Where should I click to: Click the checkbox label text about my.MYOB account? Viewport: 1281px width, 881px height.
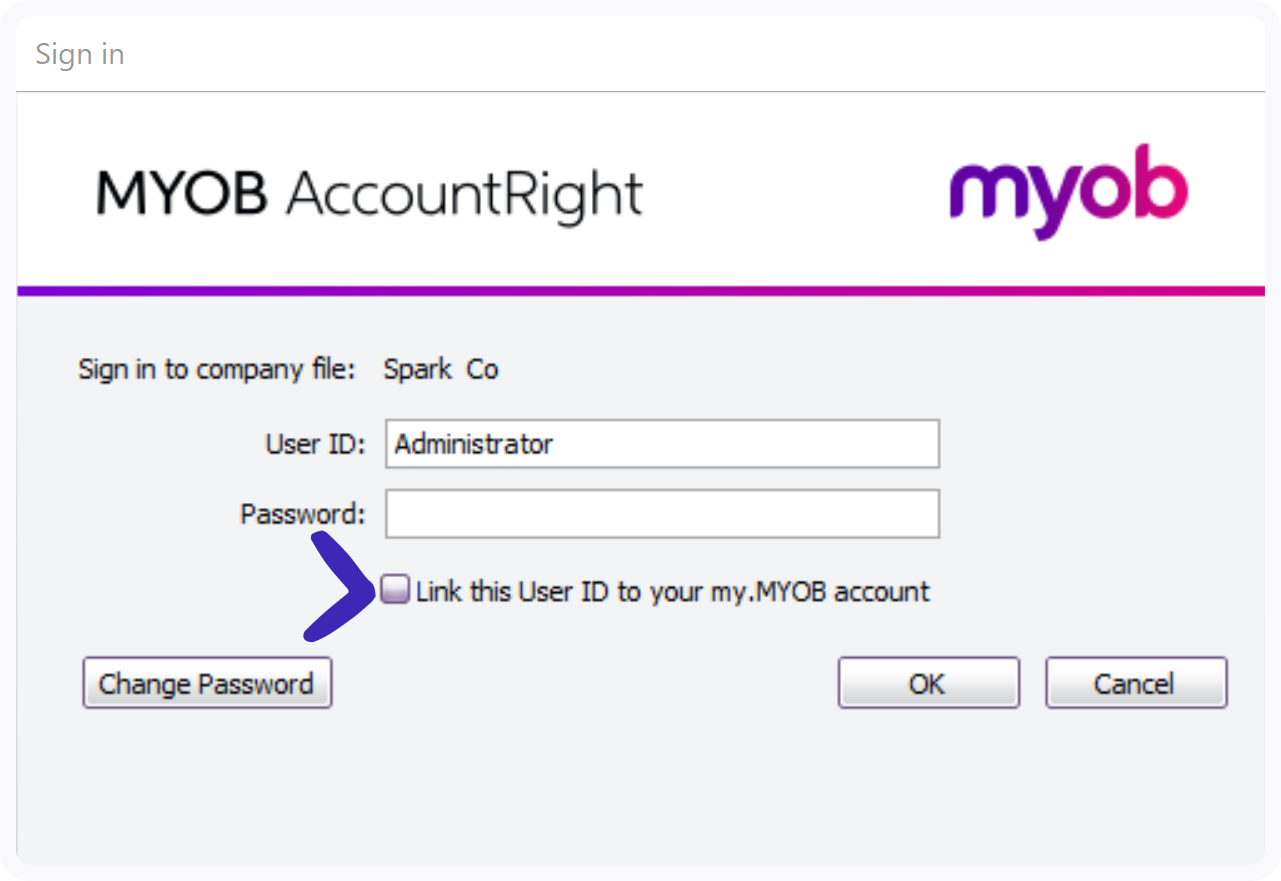click(670, 591)
